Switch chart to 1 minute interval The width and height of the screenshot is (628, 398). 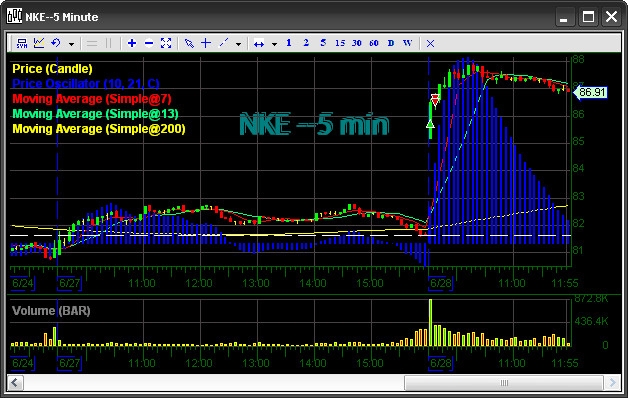pyautogui.click(x=289, y=43)
